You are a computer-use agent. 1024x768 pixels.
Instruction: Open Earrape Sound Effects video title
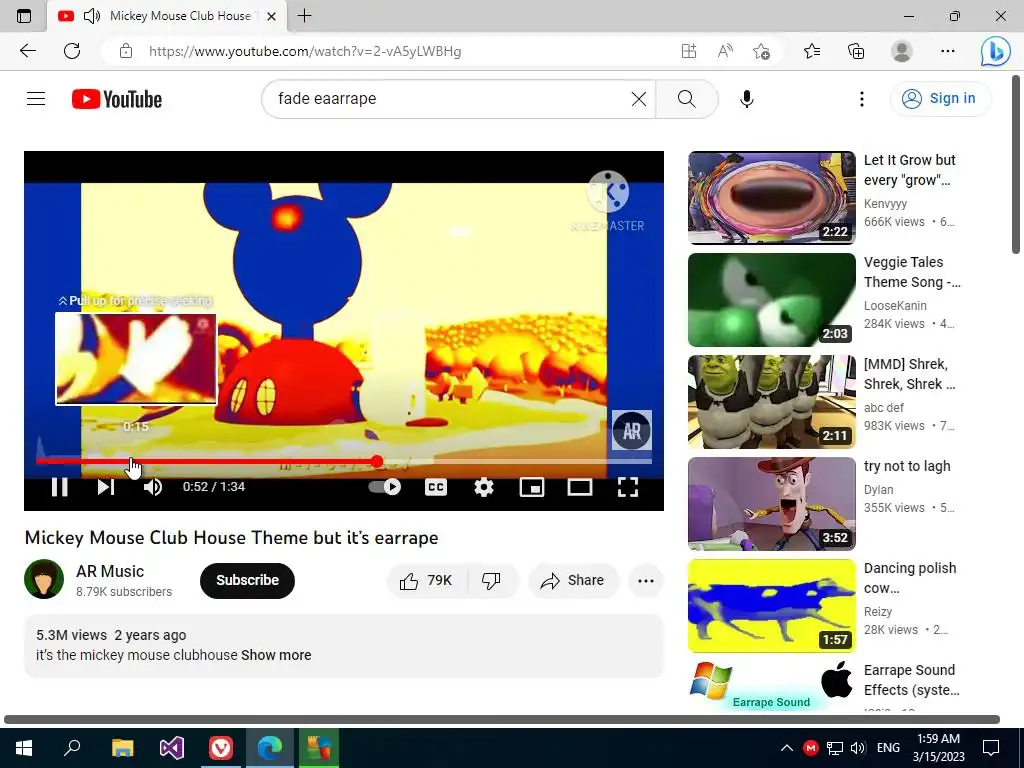tap(912, 680)
